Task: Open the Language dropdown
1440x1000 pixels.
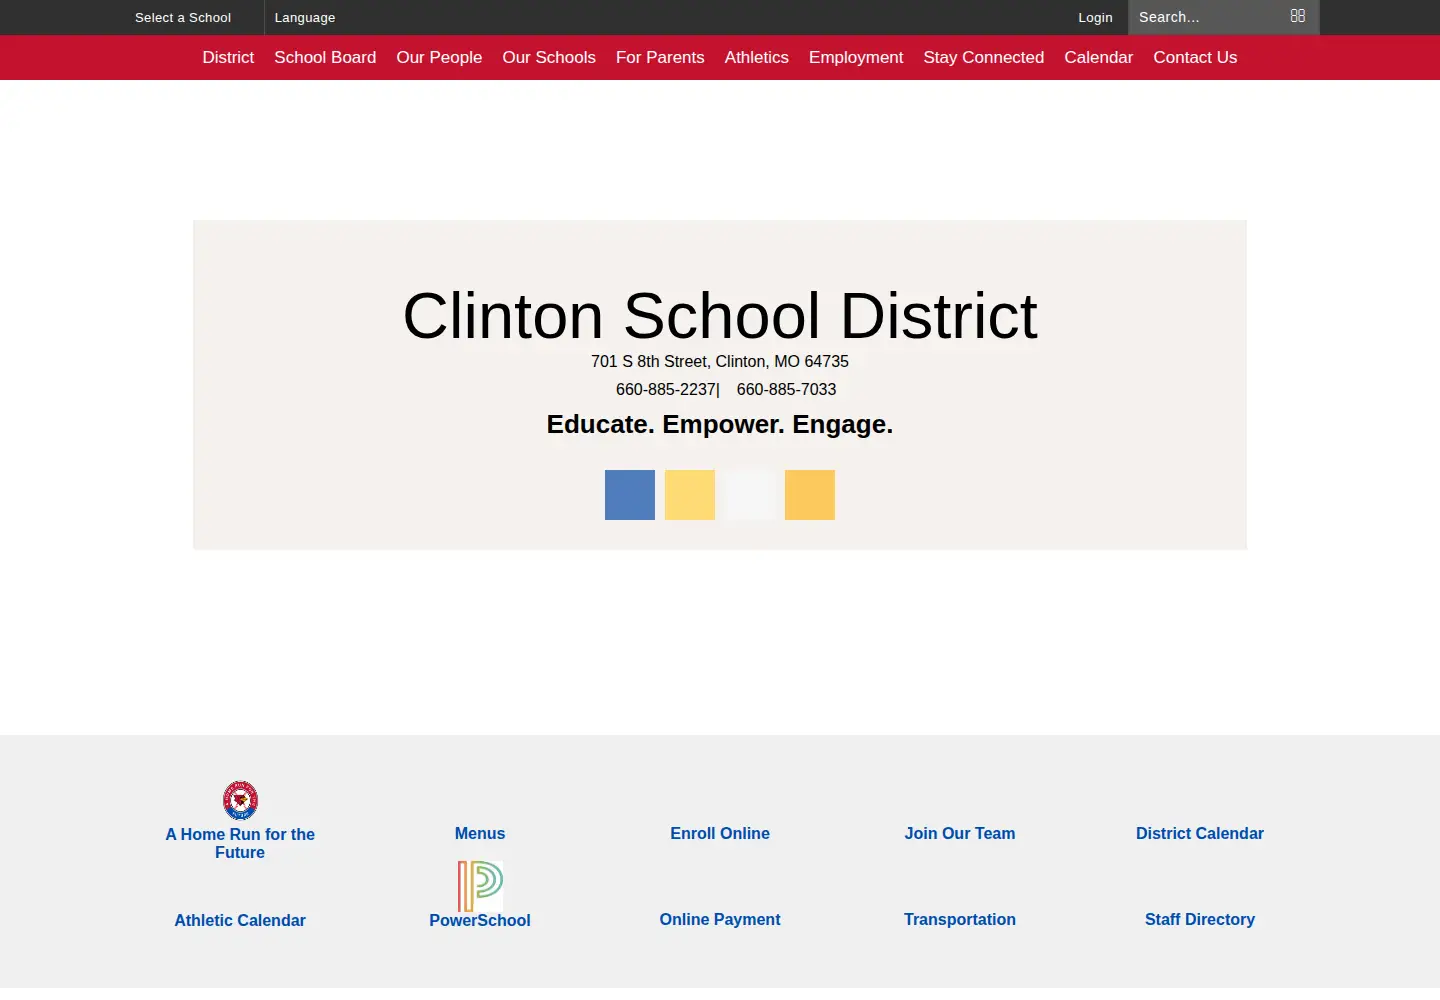Action: [x=305, y=17]
